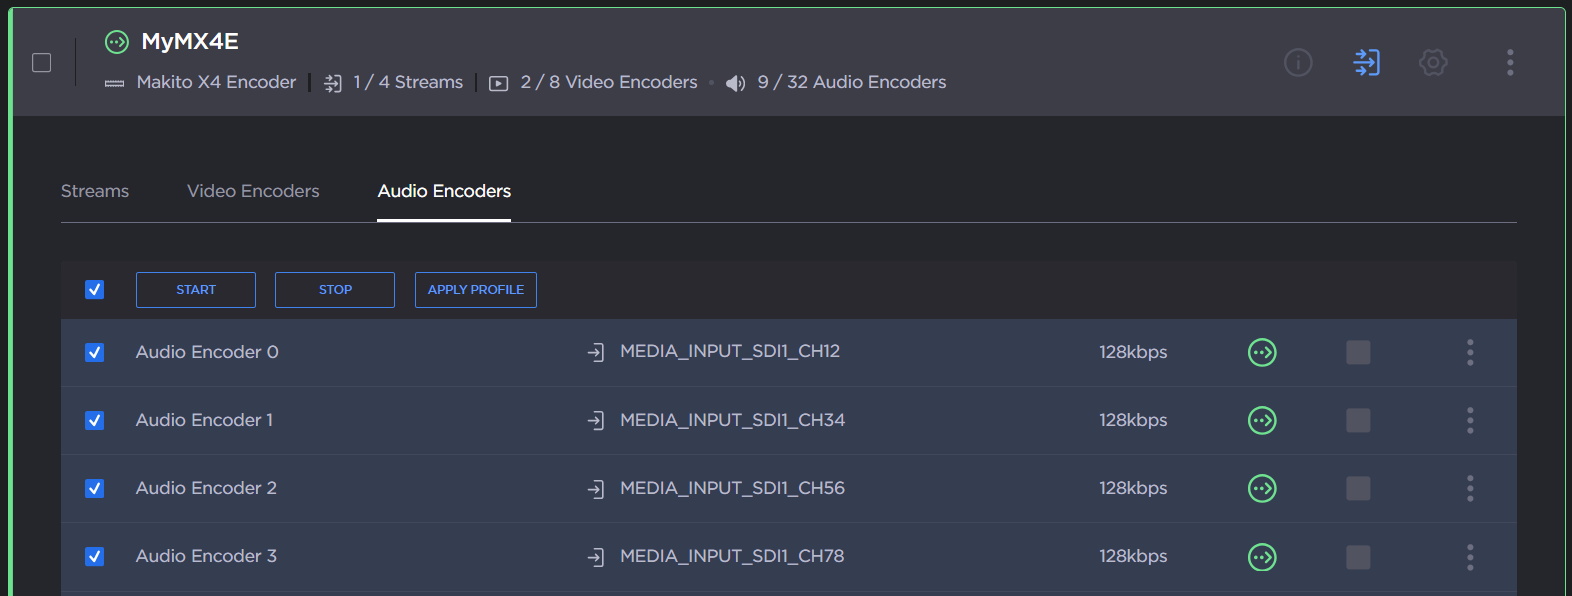The image size is (1572, 596).
Task: Click the APPLY PROFILE button
Action: (x=476, y=290)
